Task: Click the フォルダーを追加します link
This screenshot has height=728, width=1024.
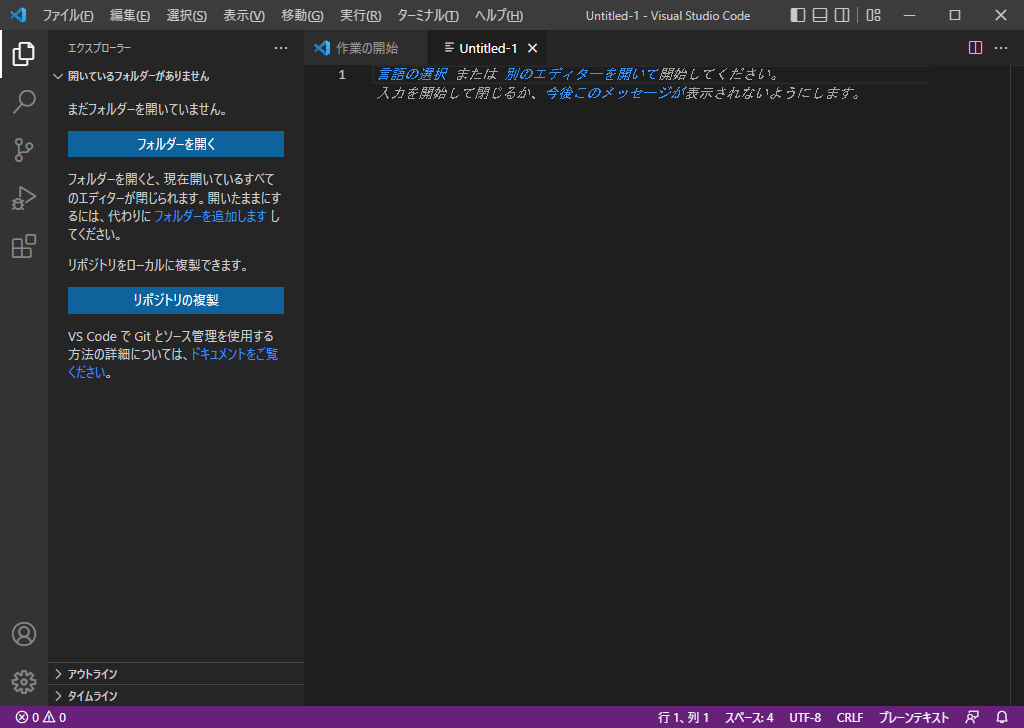Action: (x=210, y=216)
